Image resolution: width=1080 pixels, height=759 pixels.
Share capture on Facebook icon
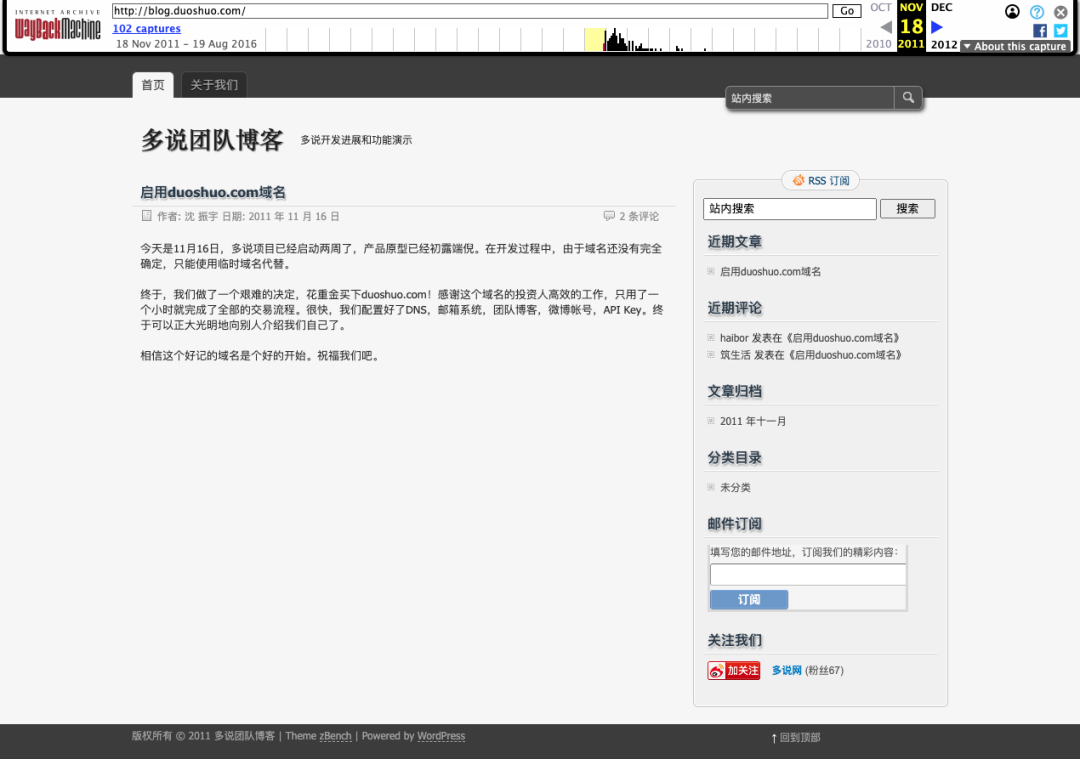1040,30
